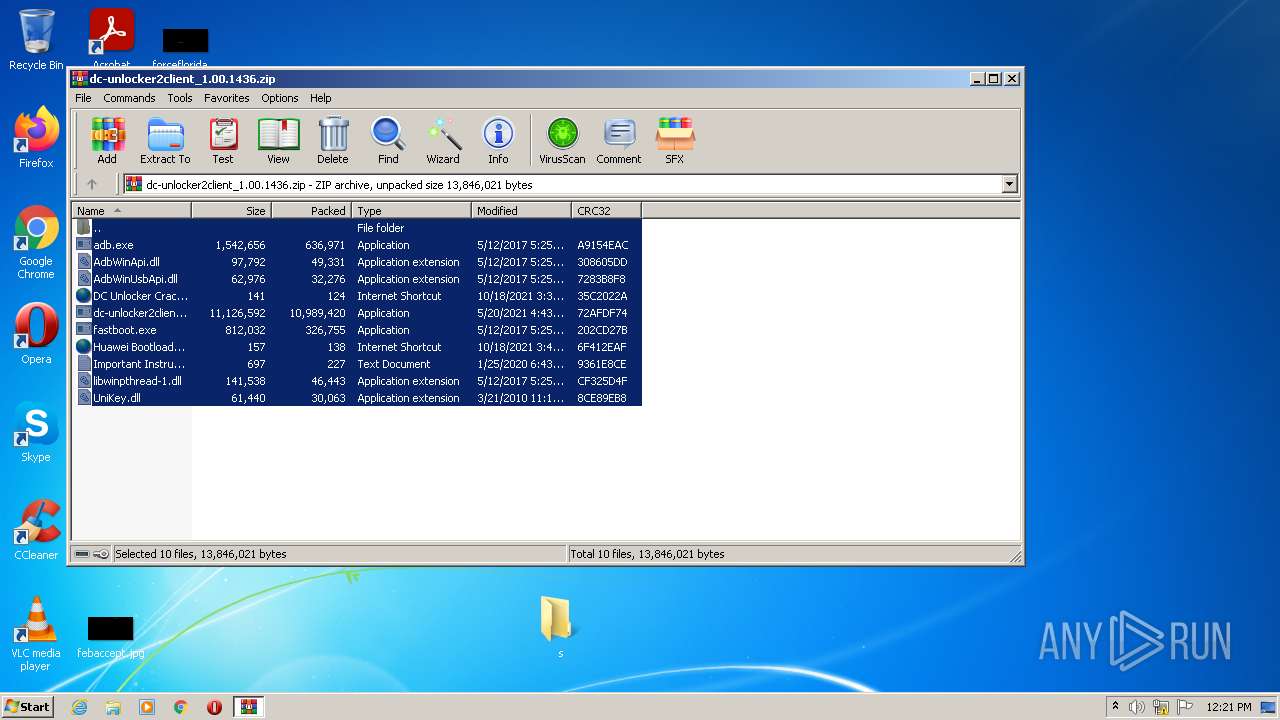Select the DC Unlocker Crac... shortcut
Image resolution: width=1280 pixels, height=720 pixels.
(x=357, y=296)
